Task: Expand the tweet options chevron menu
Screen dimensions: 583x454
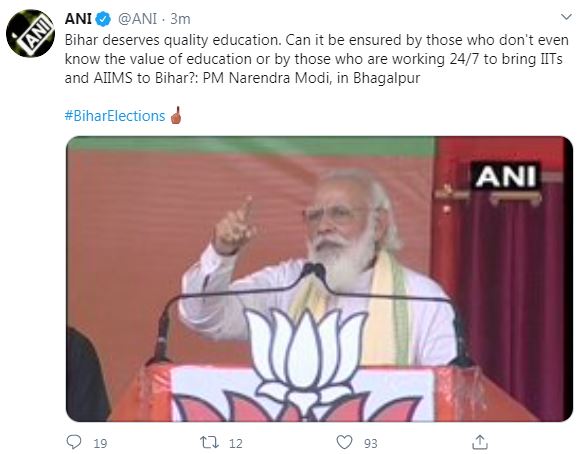Action: (566, 17)
